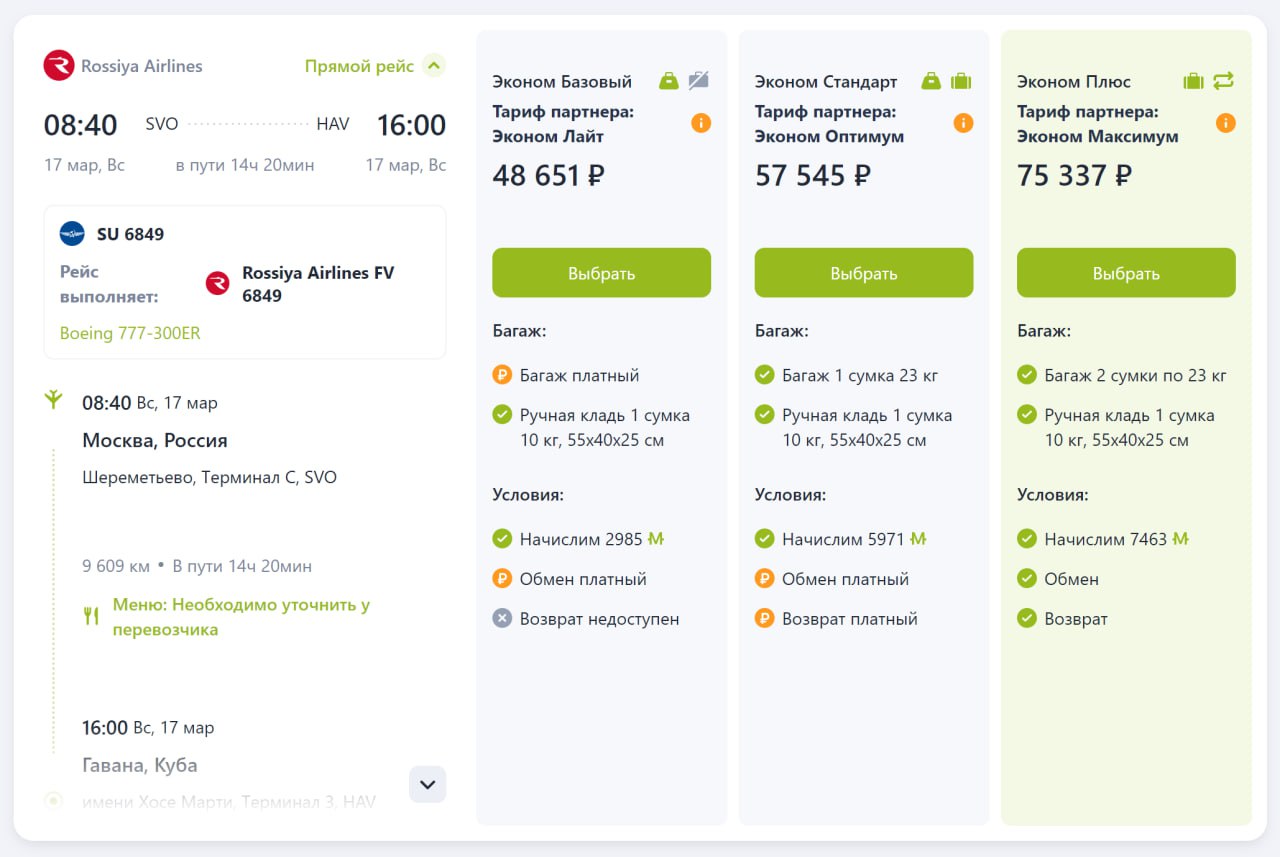Click the Aeroflot logo next to SU 6849

click(72, 234)
